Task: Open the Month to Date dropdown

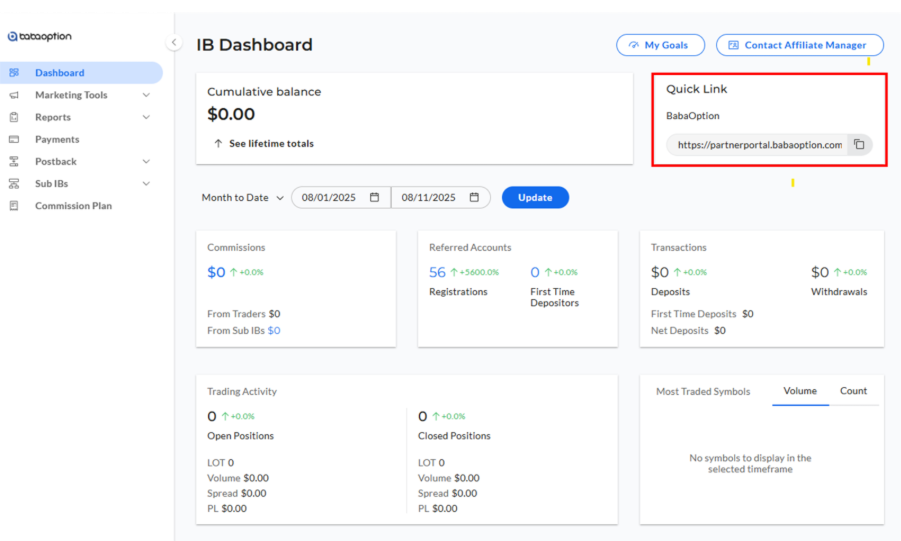Action: point(243,198)
